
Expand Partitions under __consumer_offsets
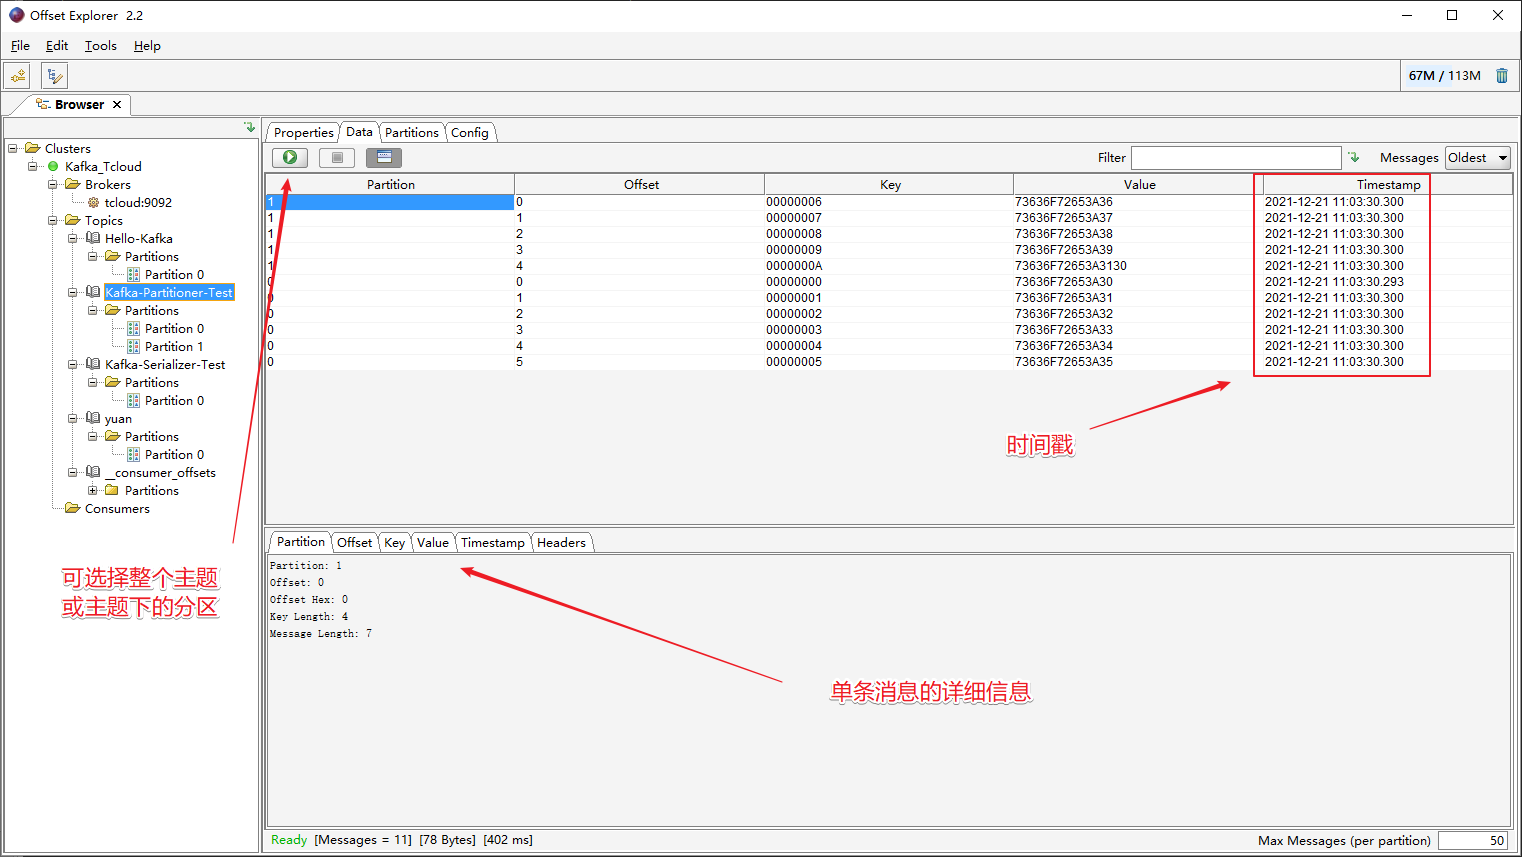coord(93,490)
